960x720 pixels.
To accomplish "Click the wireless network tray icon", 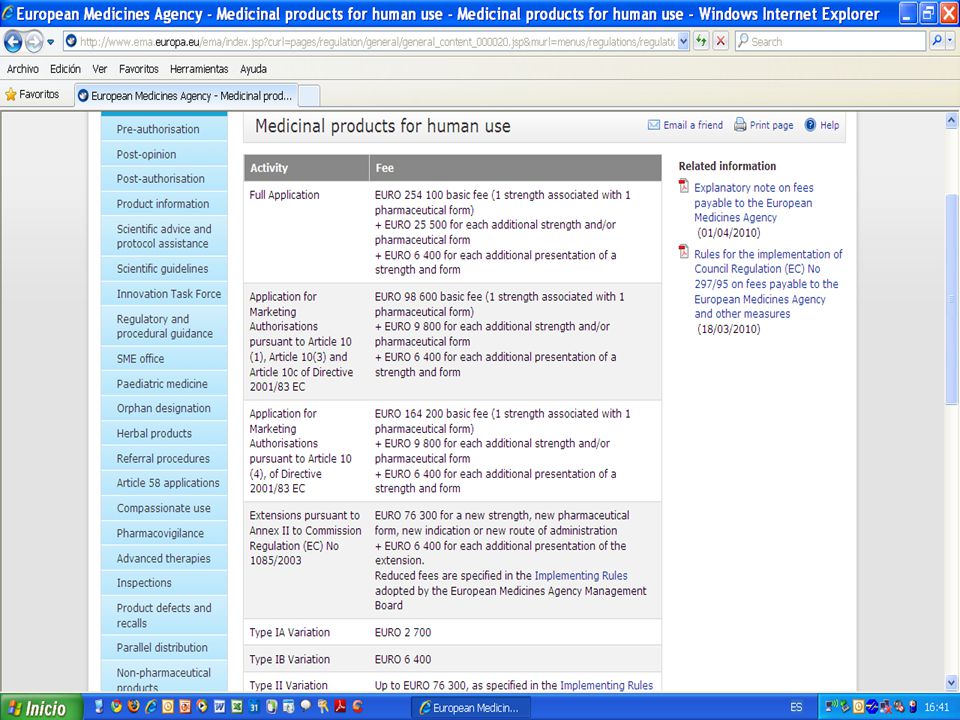I will pyautogui.click(x=831, y=707).
